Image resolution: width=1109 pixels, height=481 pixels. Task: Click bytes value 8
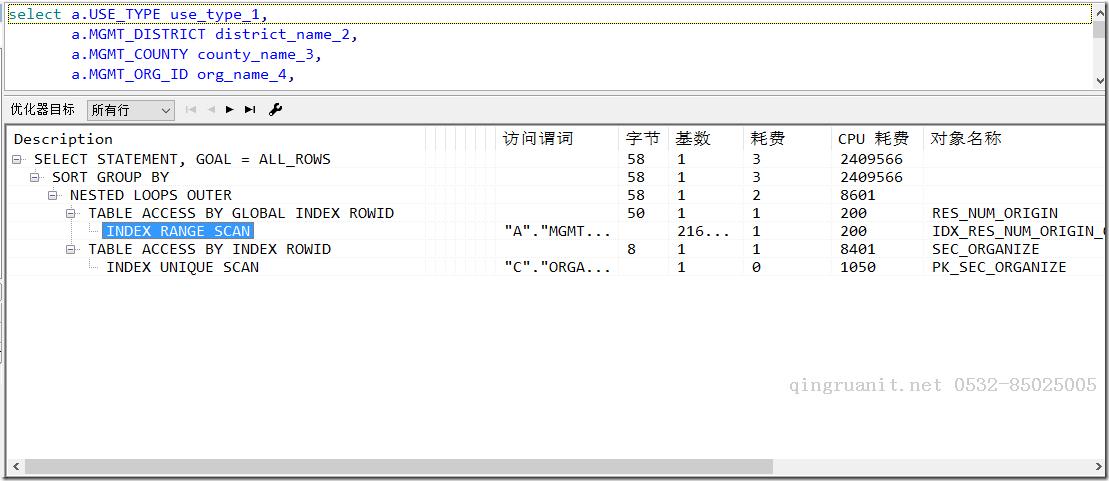[631, 250]
